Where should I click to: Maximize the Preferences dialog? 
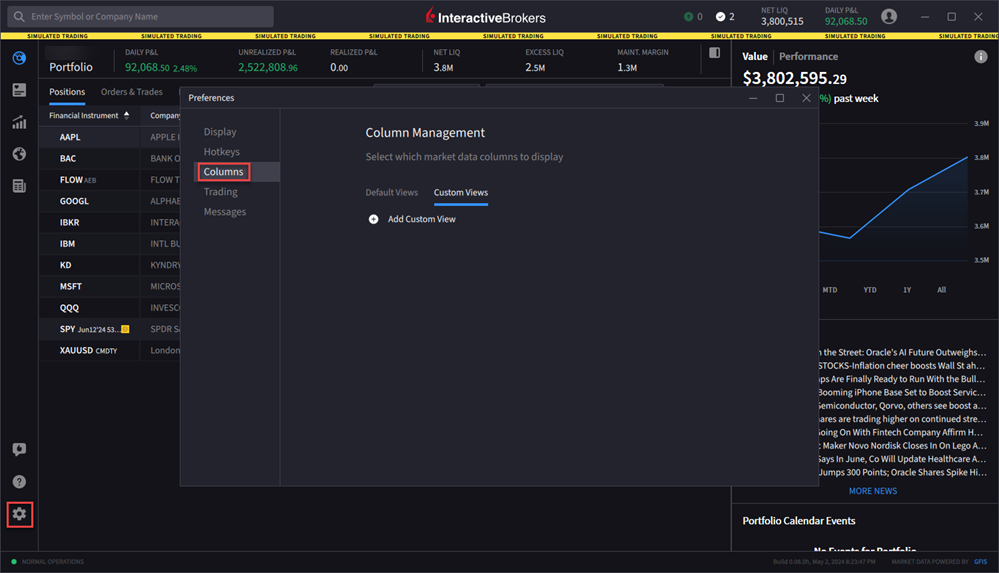[780, 98]
